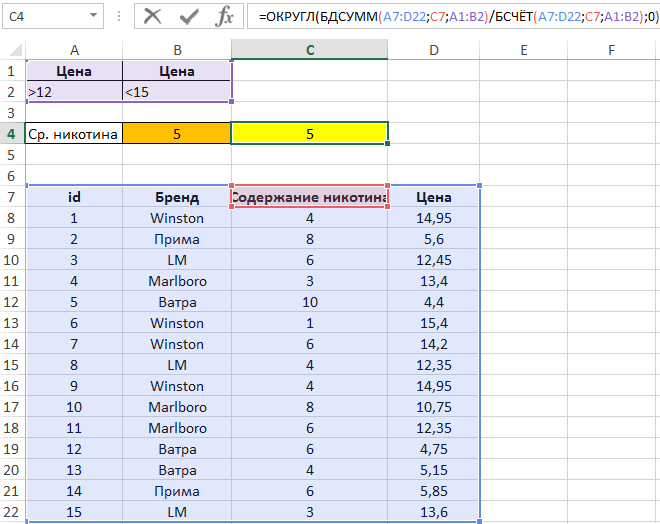Confirm the formula with the Enter checkmark

pyautogui.click(x=189, y=16)
